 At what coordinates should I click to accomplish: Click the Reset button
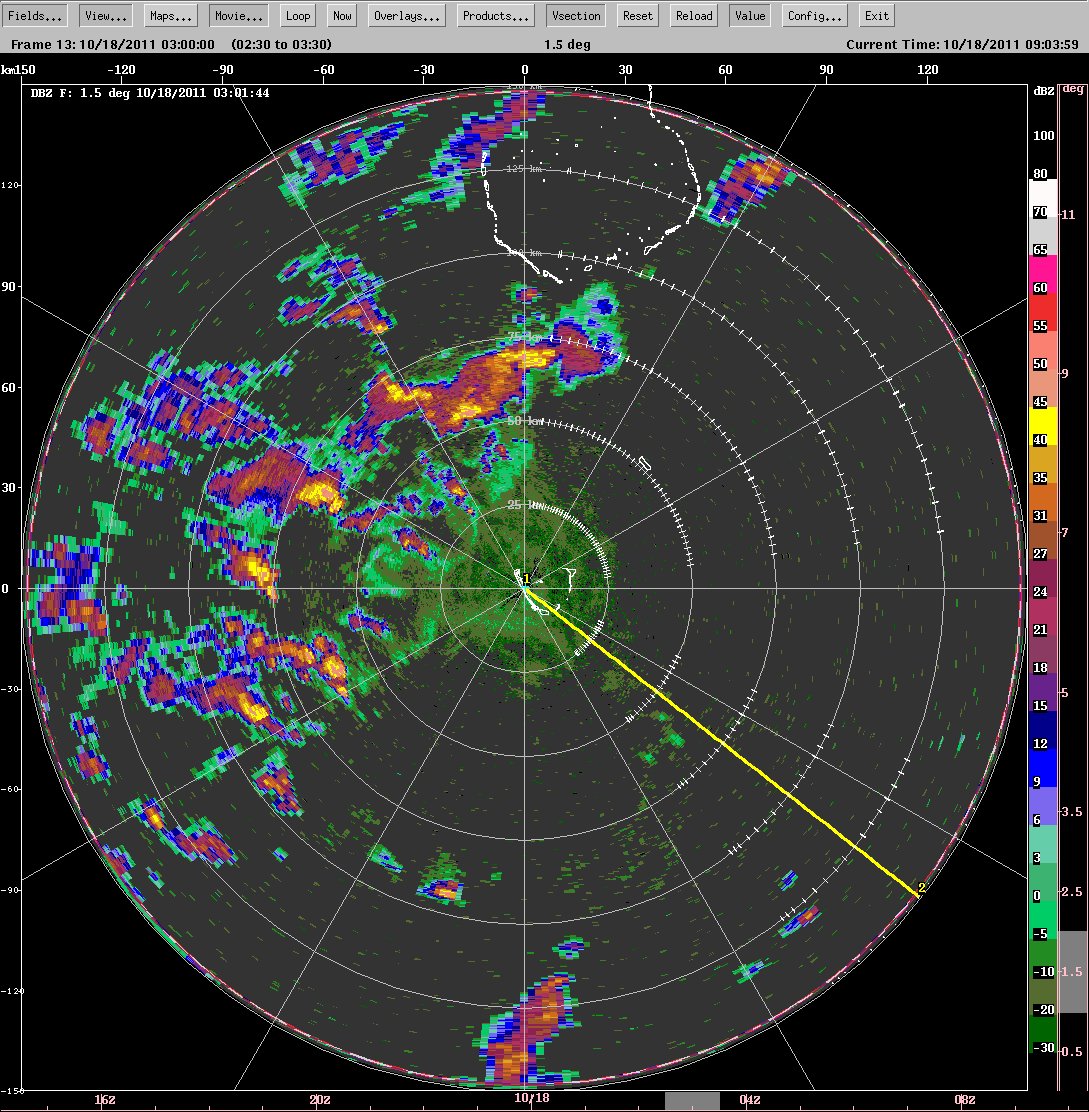[x=637, y=16]
